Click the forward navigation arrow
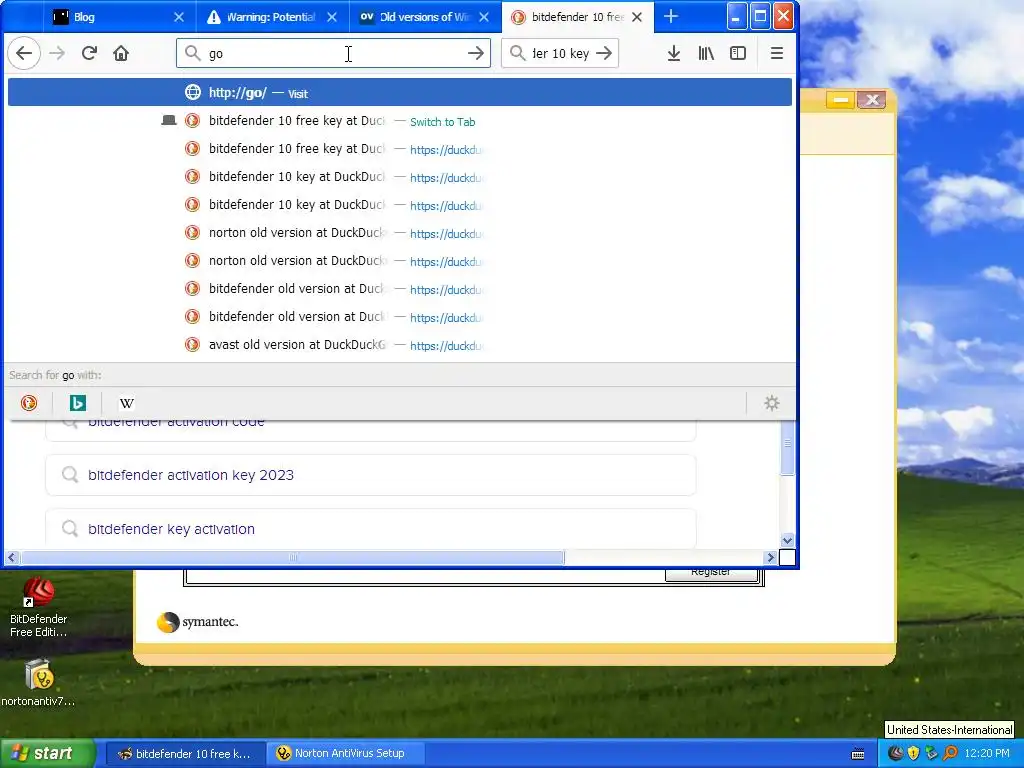 pos(57,54)
